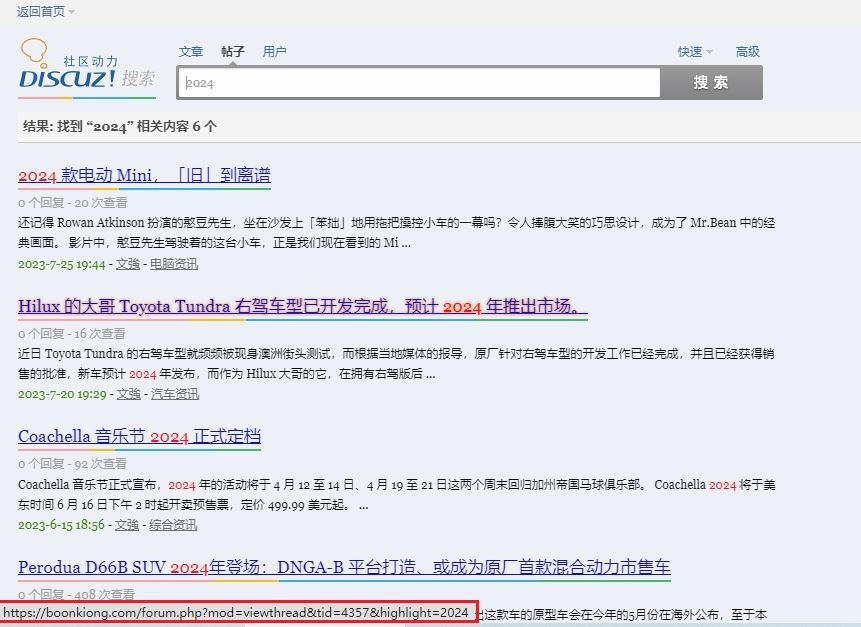Focus the search box containing 2024
Image resolution: width=861 pixels, height=627 pixels.
click(x=418, y=83)
